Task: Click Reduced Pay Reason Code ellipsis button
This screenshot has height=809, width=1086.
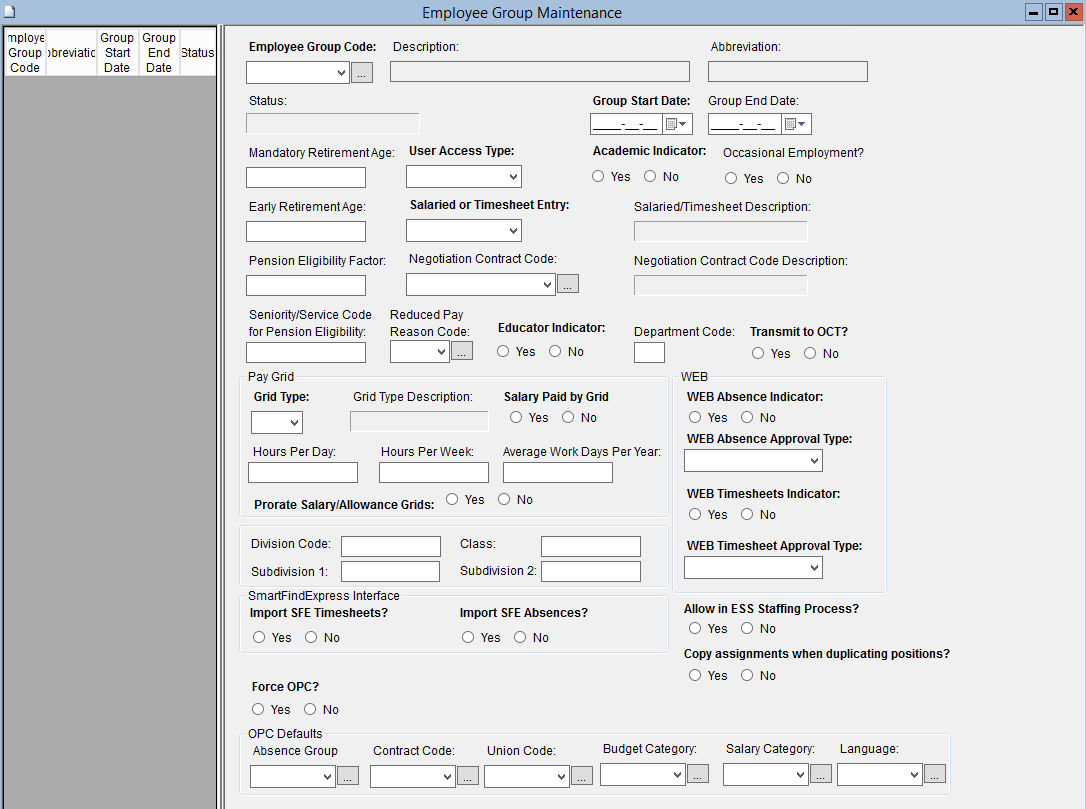Action: click(462, 351)
